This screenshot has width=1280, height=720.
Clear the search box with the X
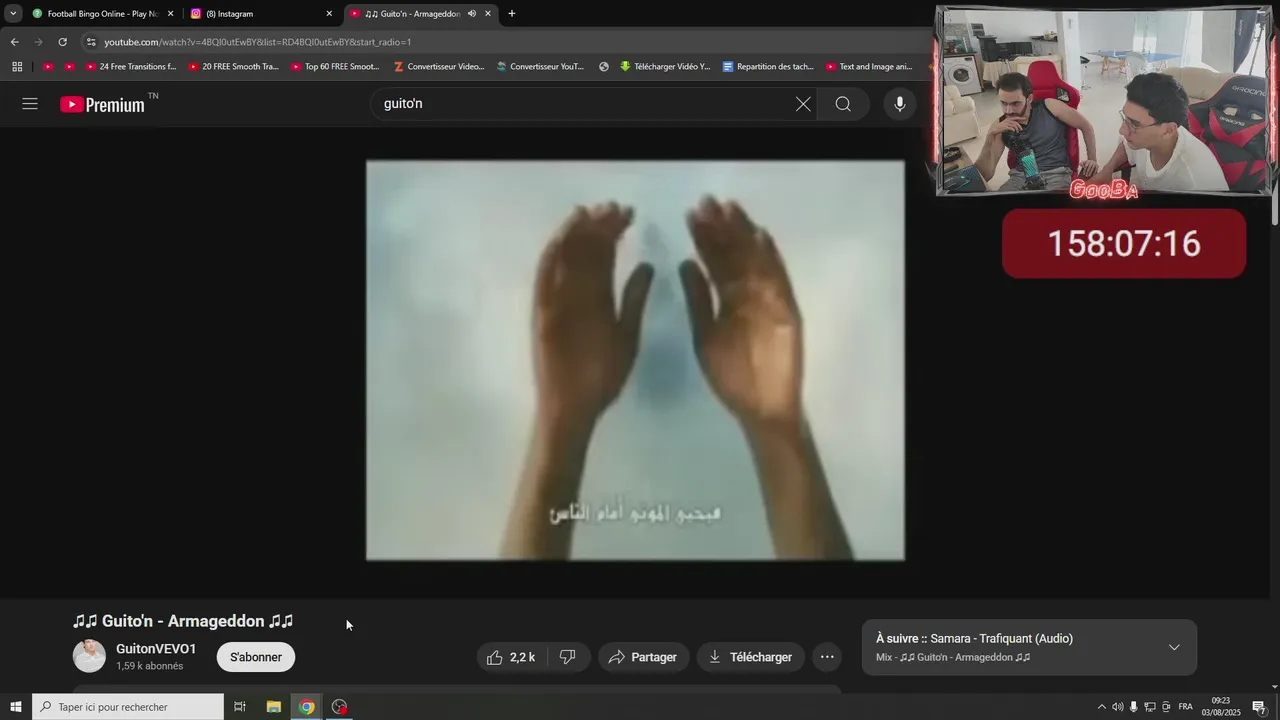[803, 104]
